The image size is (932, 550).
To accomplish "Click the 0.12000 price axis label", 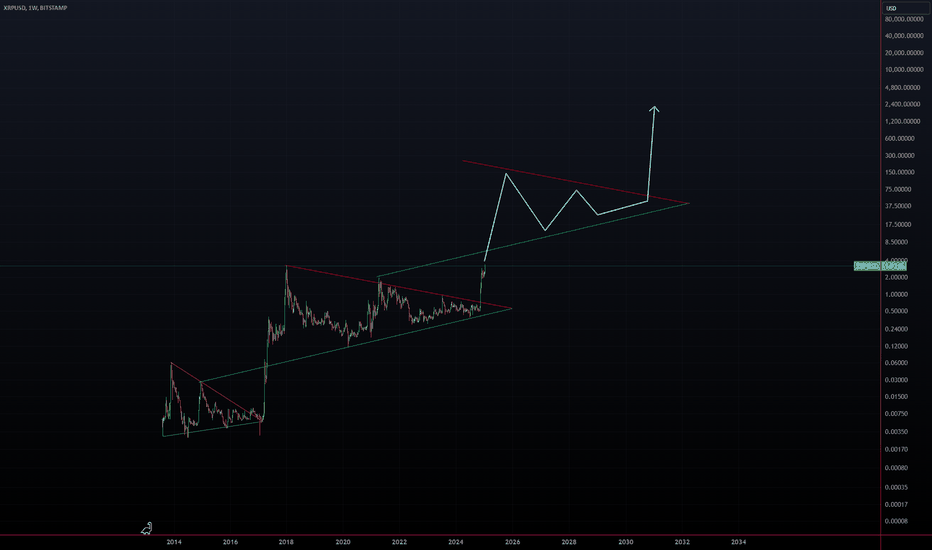I will 896,346.
